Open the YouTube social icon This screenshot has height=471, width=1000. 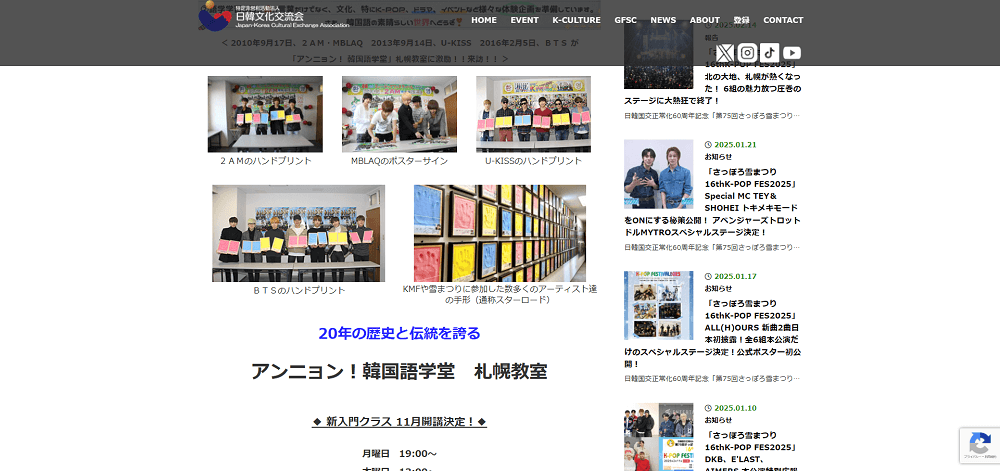[791, 53]
